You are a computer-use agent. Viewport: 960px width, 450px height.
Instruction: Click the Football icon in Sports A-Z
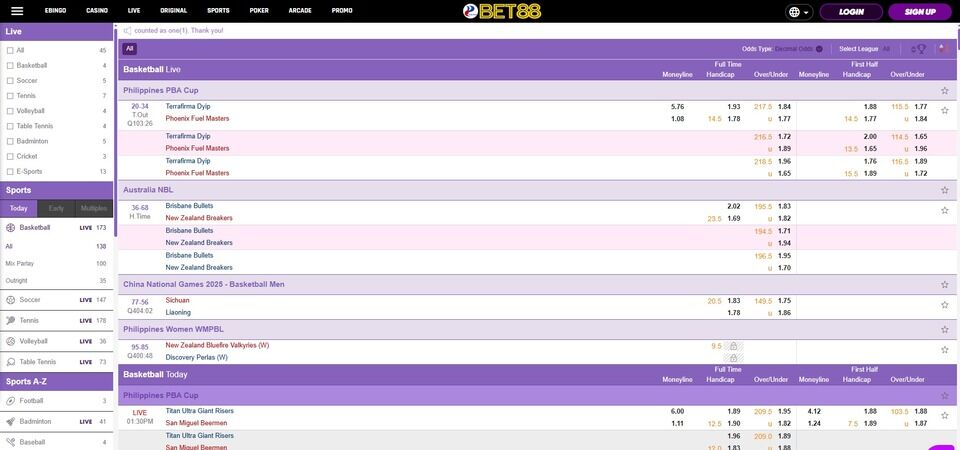[10, 401]
